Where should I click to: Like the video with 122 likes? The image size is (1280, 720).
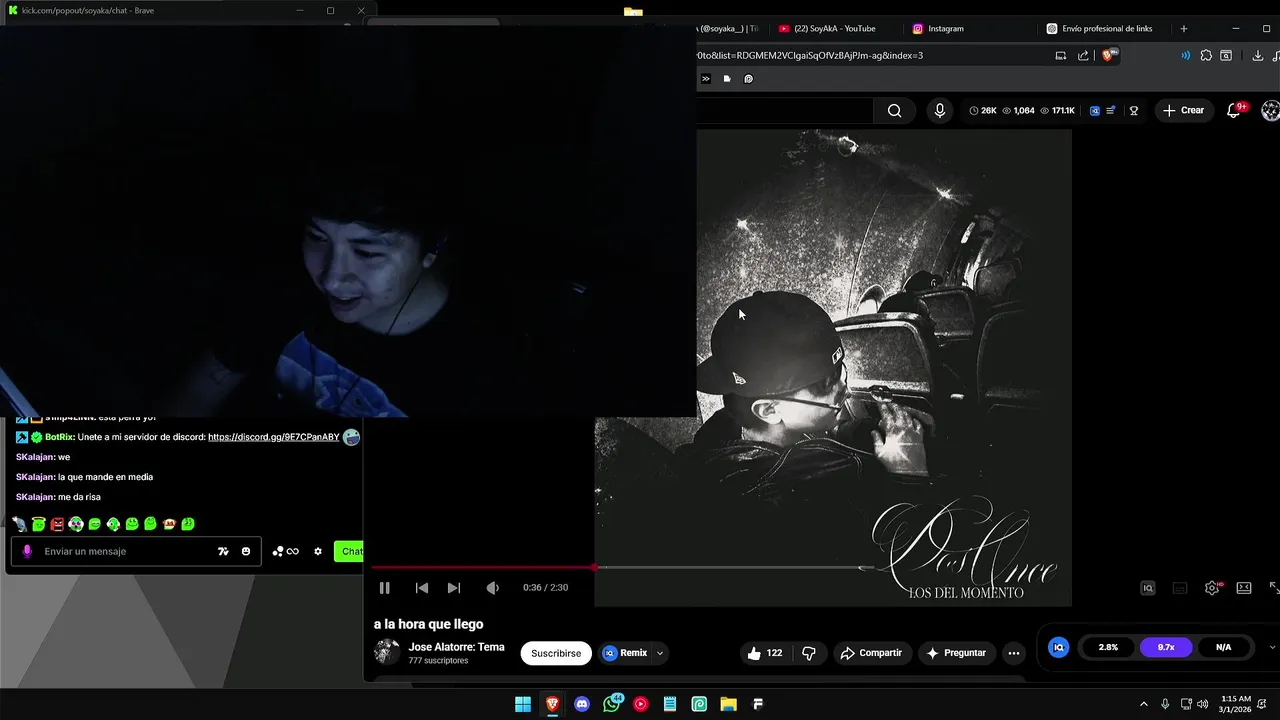(x=764, y=653)
